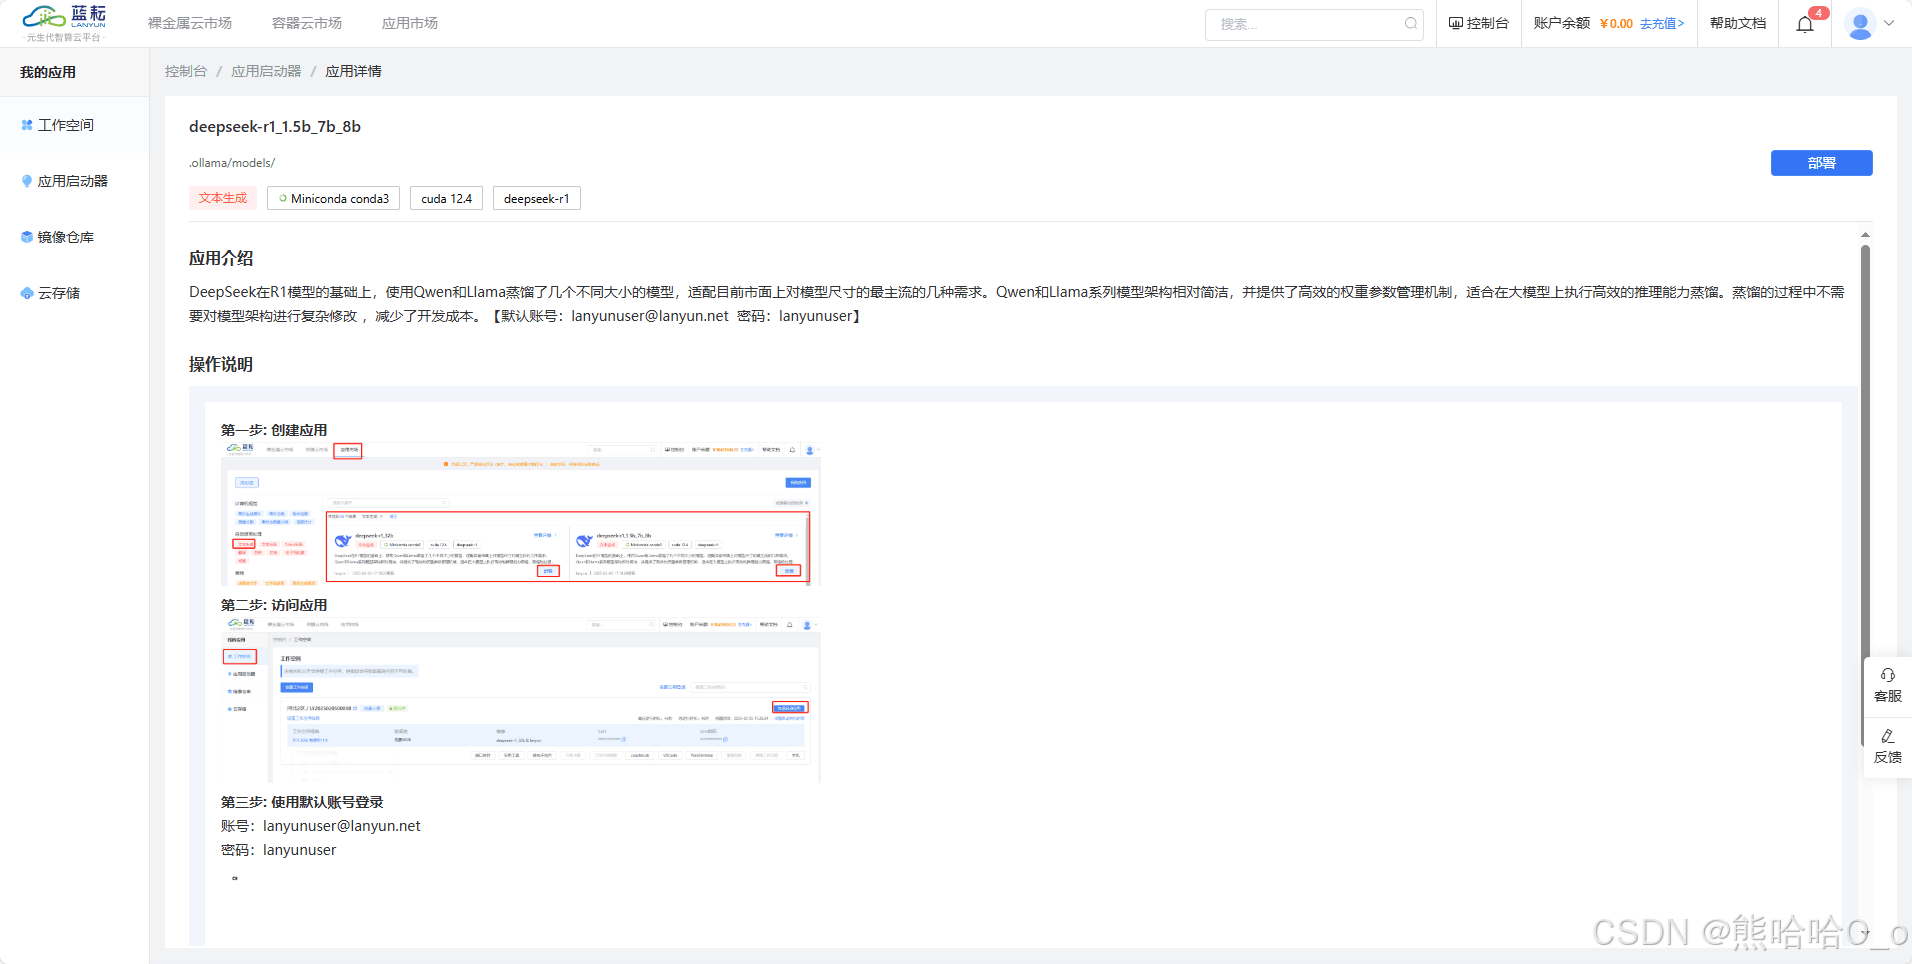This screenshot has width=1912, height=964.
Task: Click the content vertical scrollbar
Action: click(x=1865, y=495)
